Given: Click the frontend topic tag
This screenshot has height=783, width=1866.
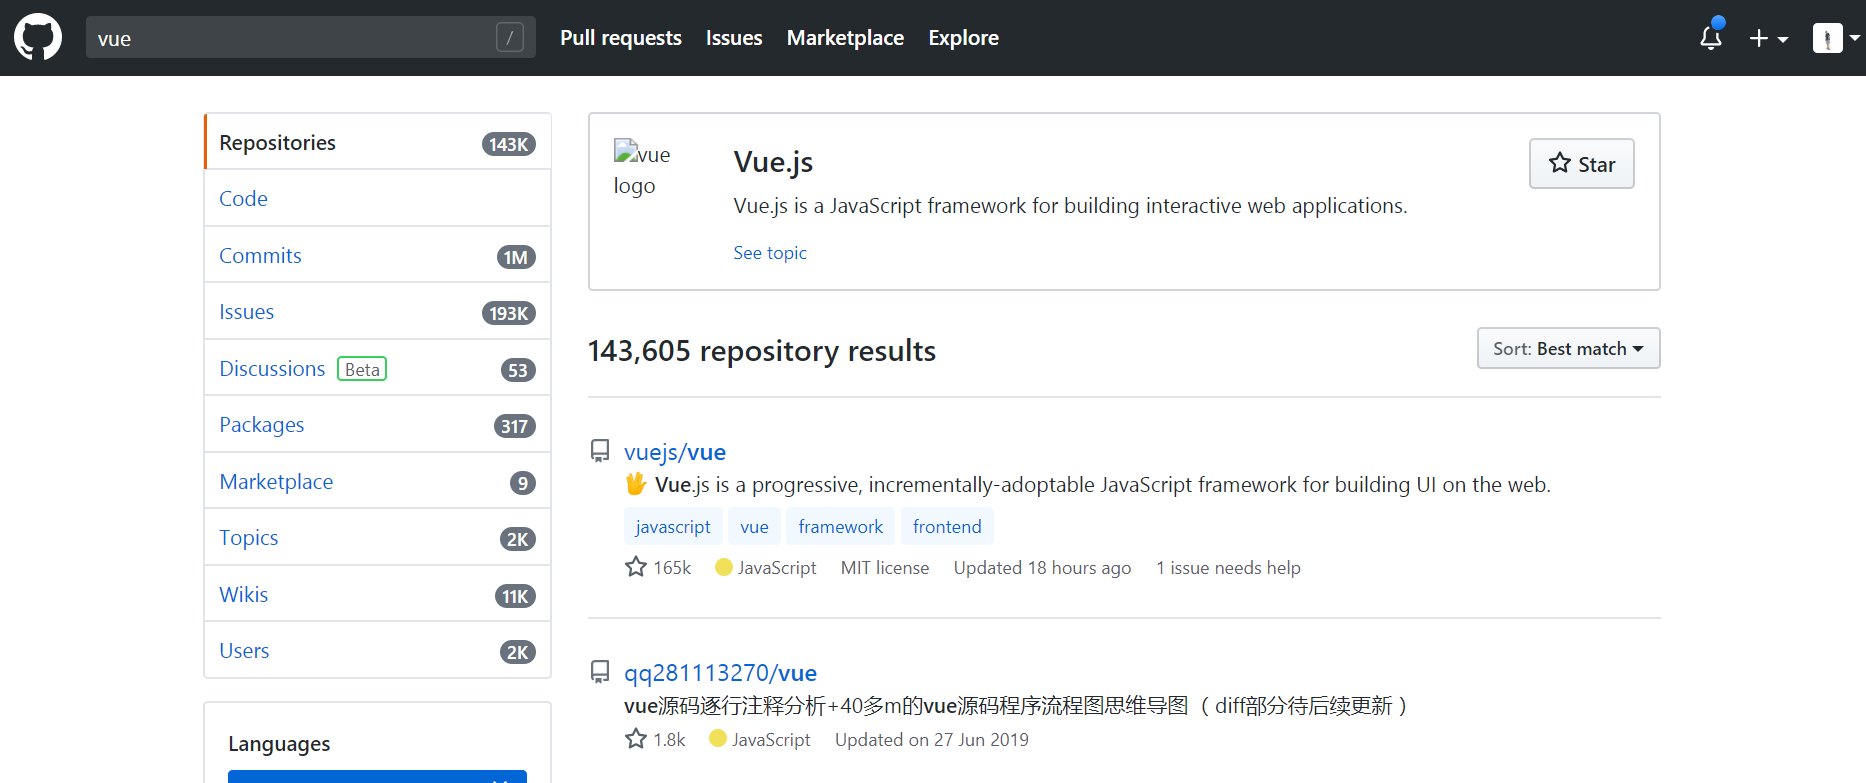Looking at the screenshot, I should pyautogui.click(x=947, y=527).
